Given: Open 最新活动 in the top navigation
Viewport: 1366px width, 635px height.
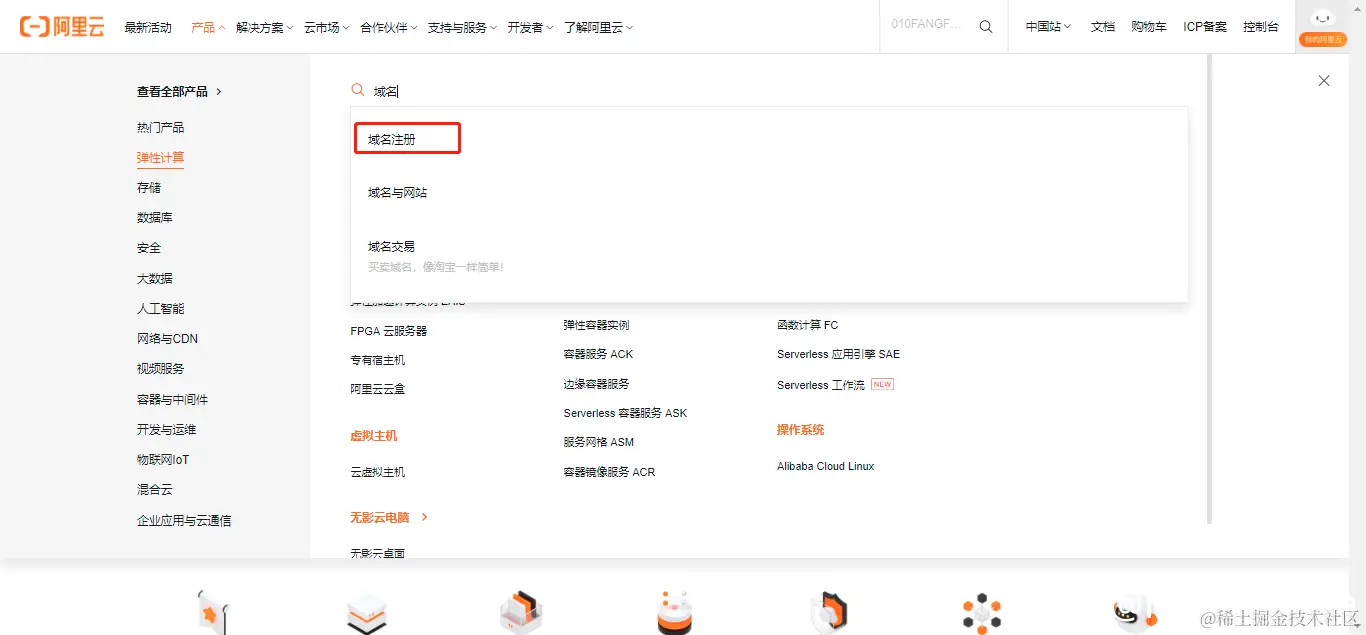Looking at the screenshot, I should [x=148, y=27].
